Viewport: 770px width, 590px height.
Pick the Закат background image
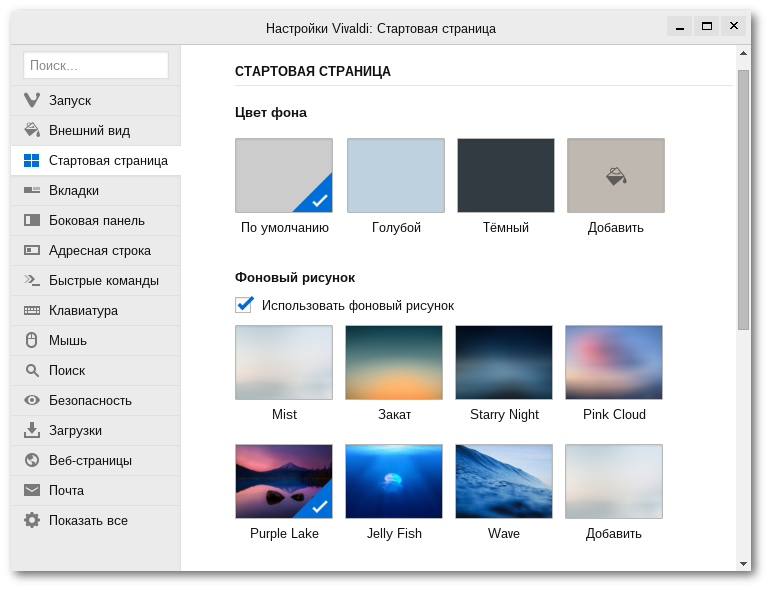394,363
